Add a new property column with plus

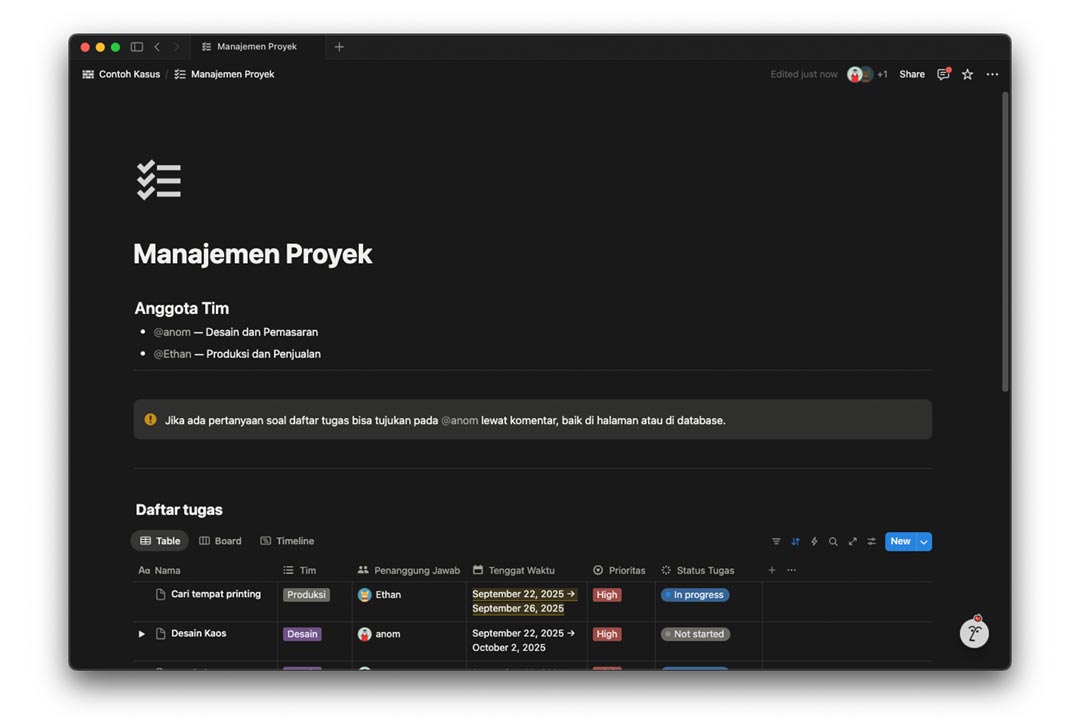(771, 570)
